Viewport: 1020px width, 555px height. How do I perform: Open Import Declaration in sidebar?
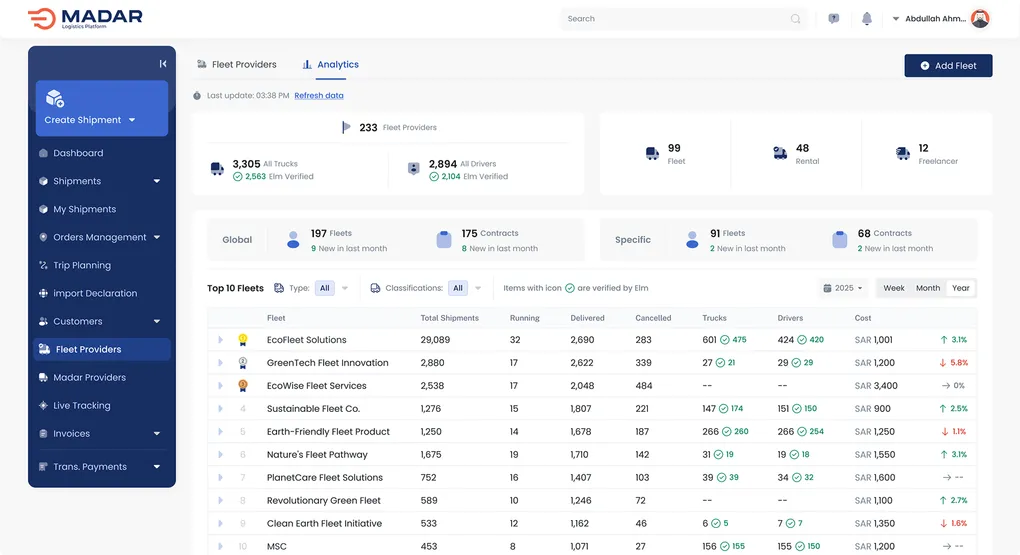point(94,294)
